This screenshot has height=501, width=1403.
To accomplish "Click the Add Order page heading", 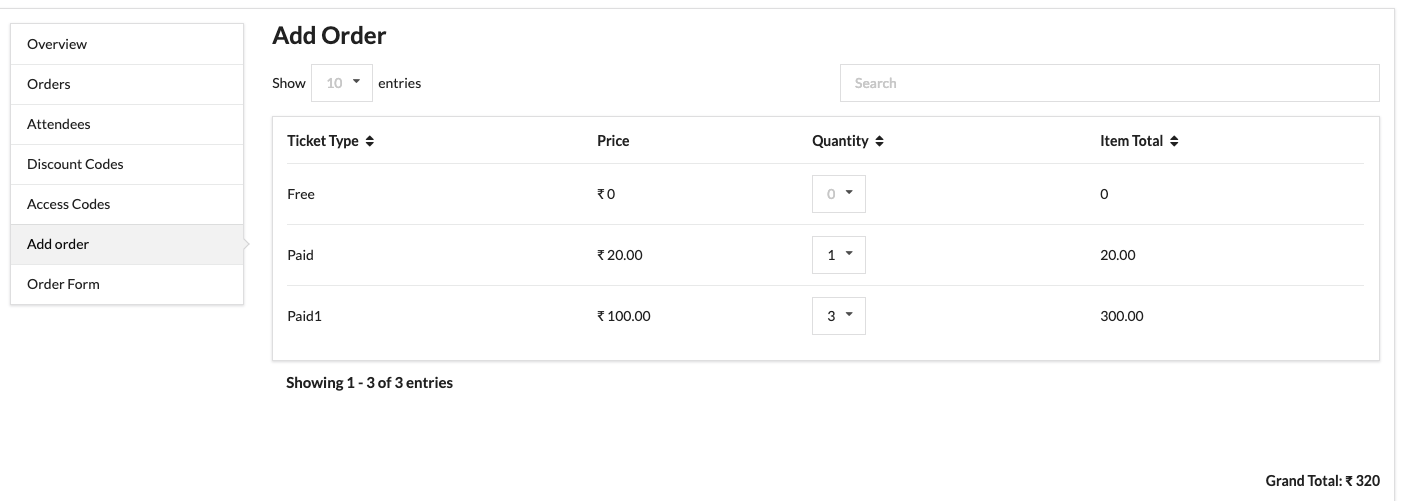I will click(x=329, y=36).
